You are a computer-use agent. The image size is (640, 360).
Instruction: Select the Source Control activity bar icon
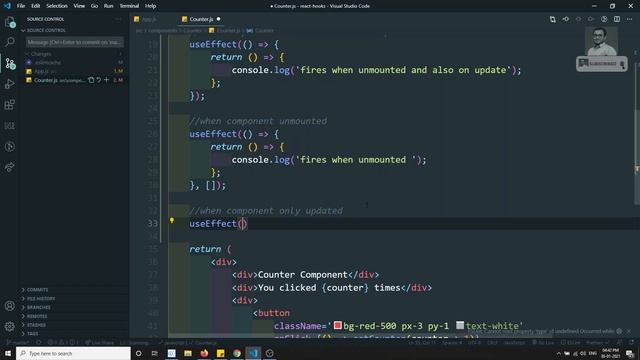click(x=10, y=63)
